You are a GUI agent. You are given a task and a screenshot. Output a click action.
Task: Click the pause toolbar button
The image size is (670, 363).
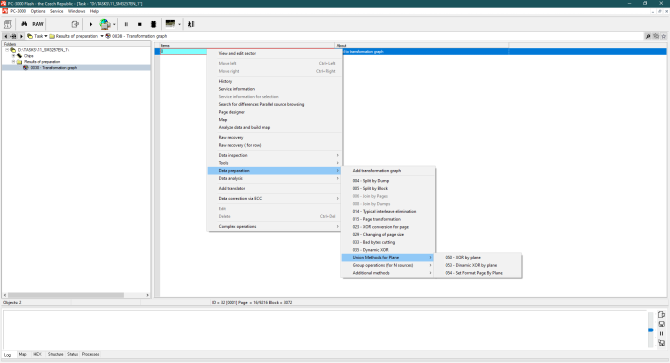(126, 24)
